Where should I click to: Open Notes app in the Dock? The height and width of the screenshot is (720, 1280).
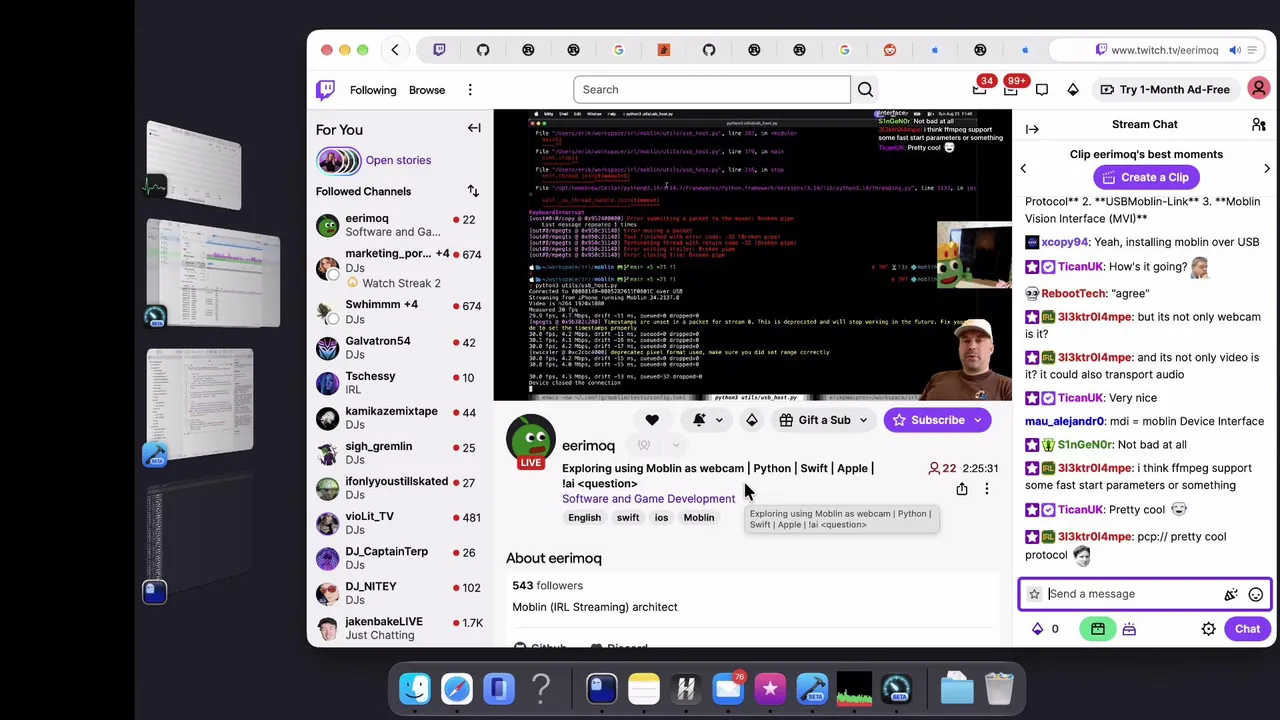[644, 689]
